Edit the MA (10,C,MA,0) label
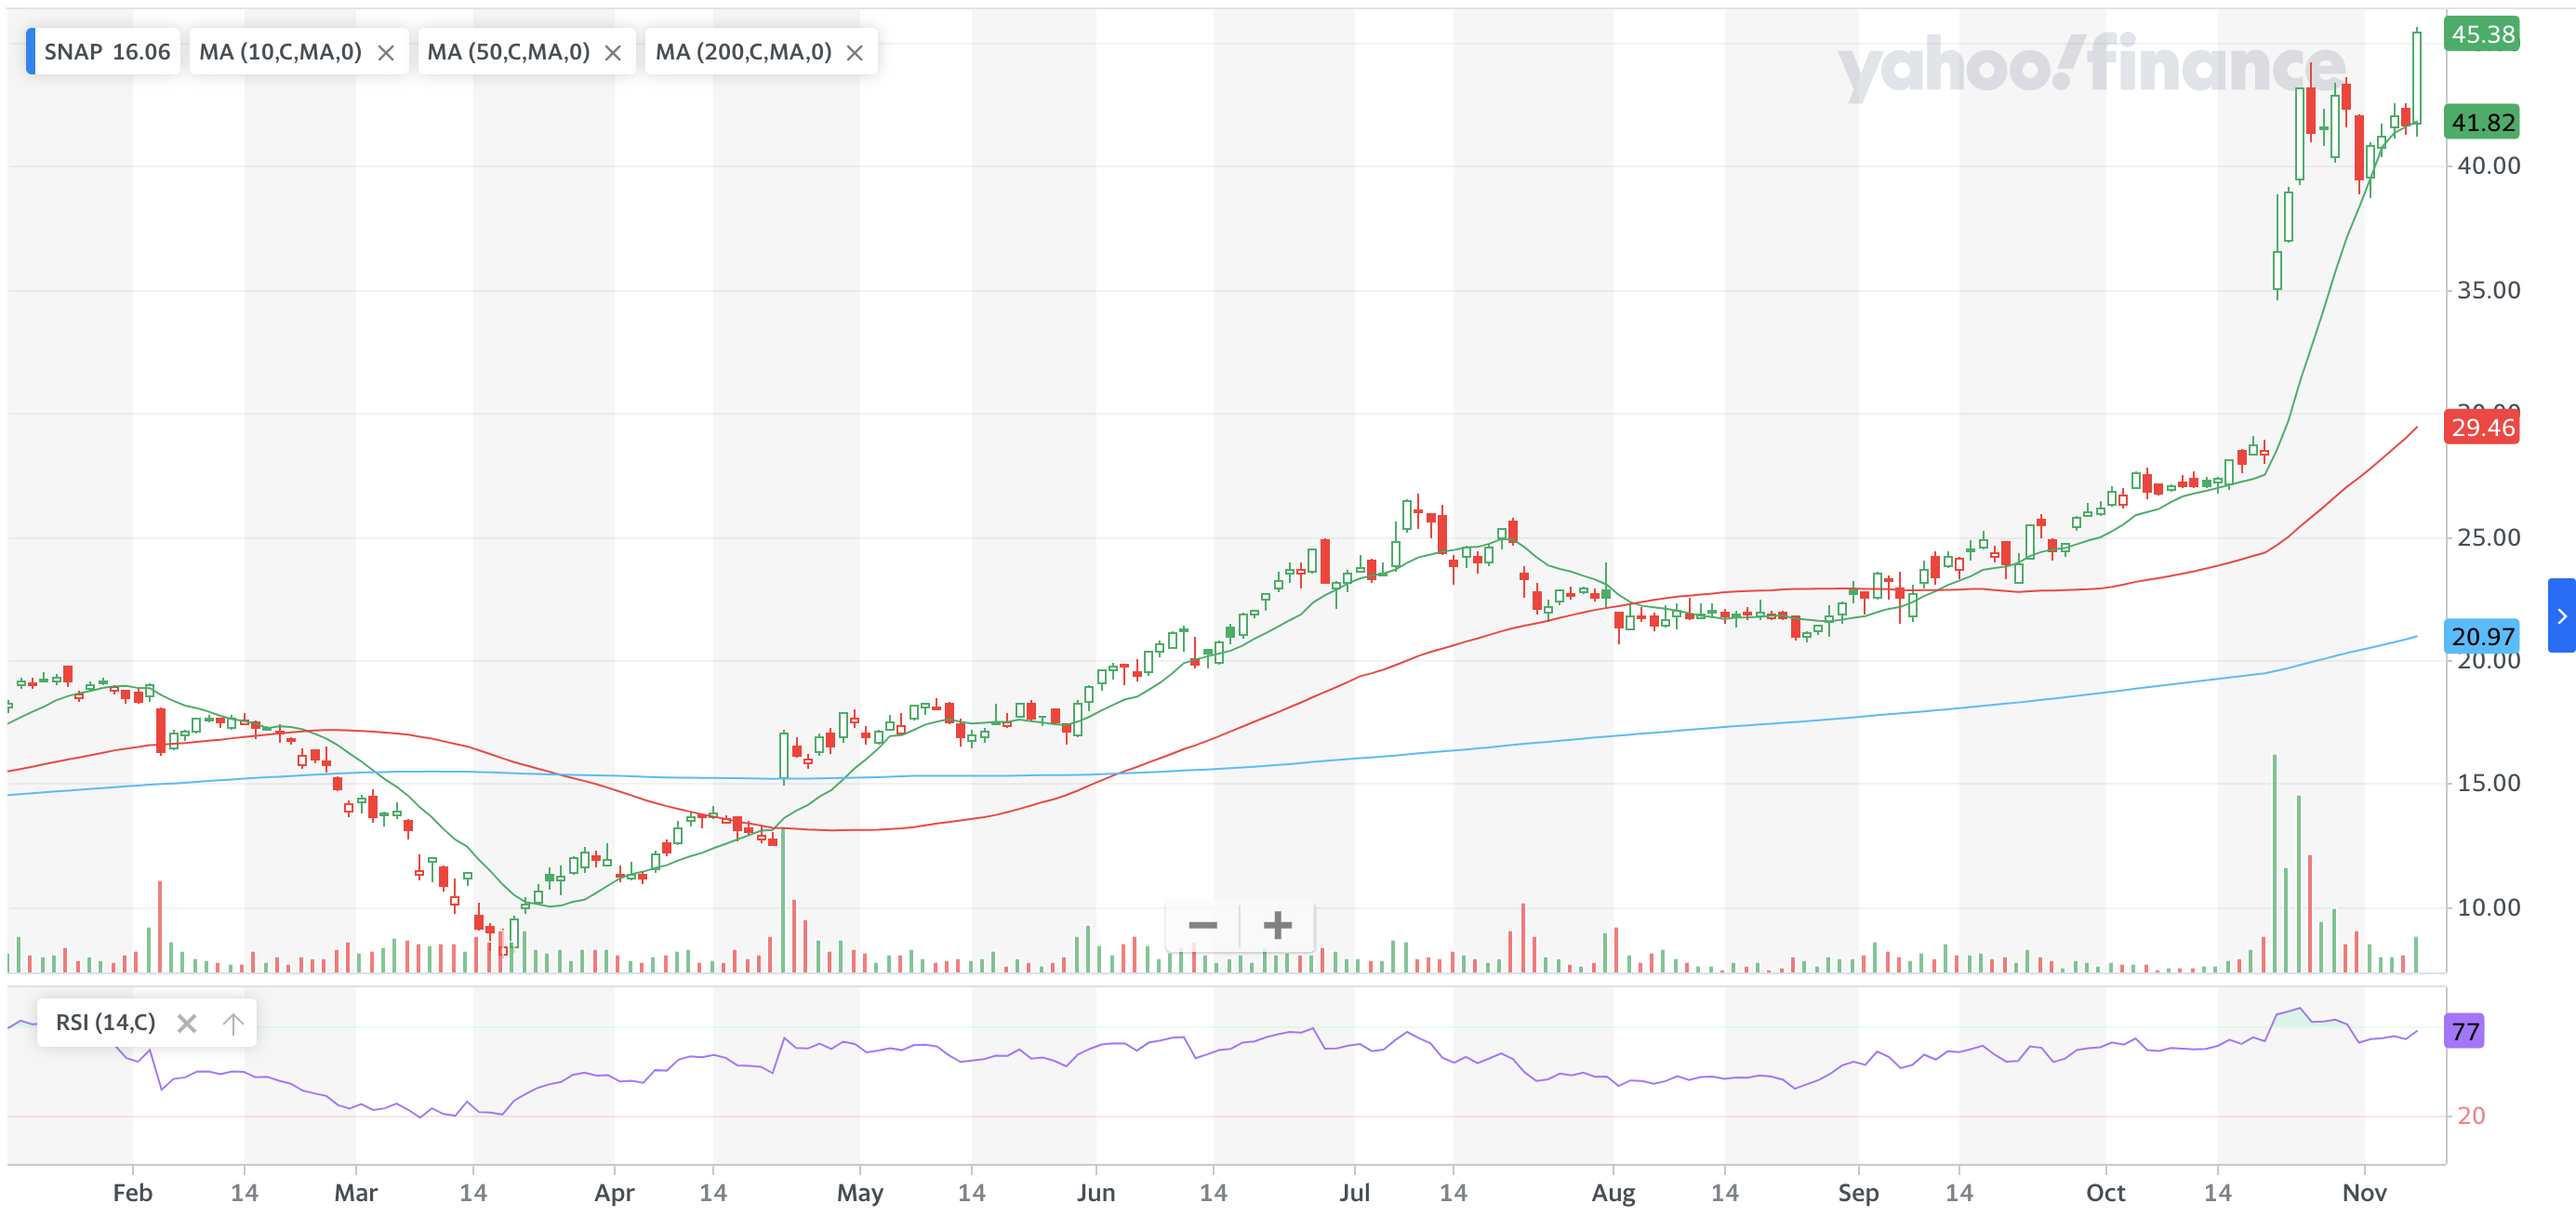The height and width of the screenshot is (1216, 2576). coord(280,52)
